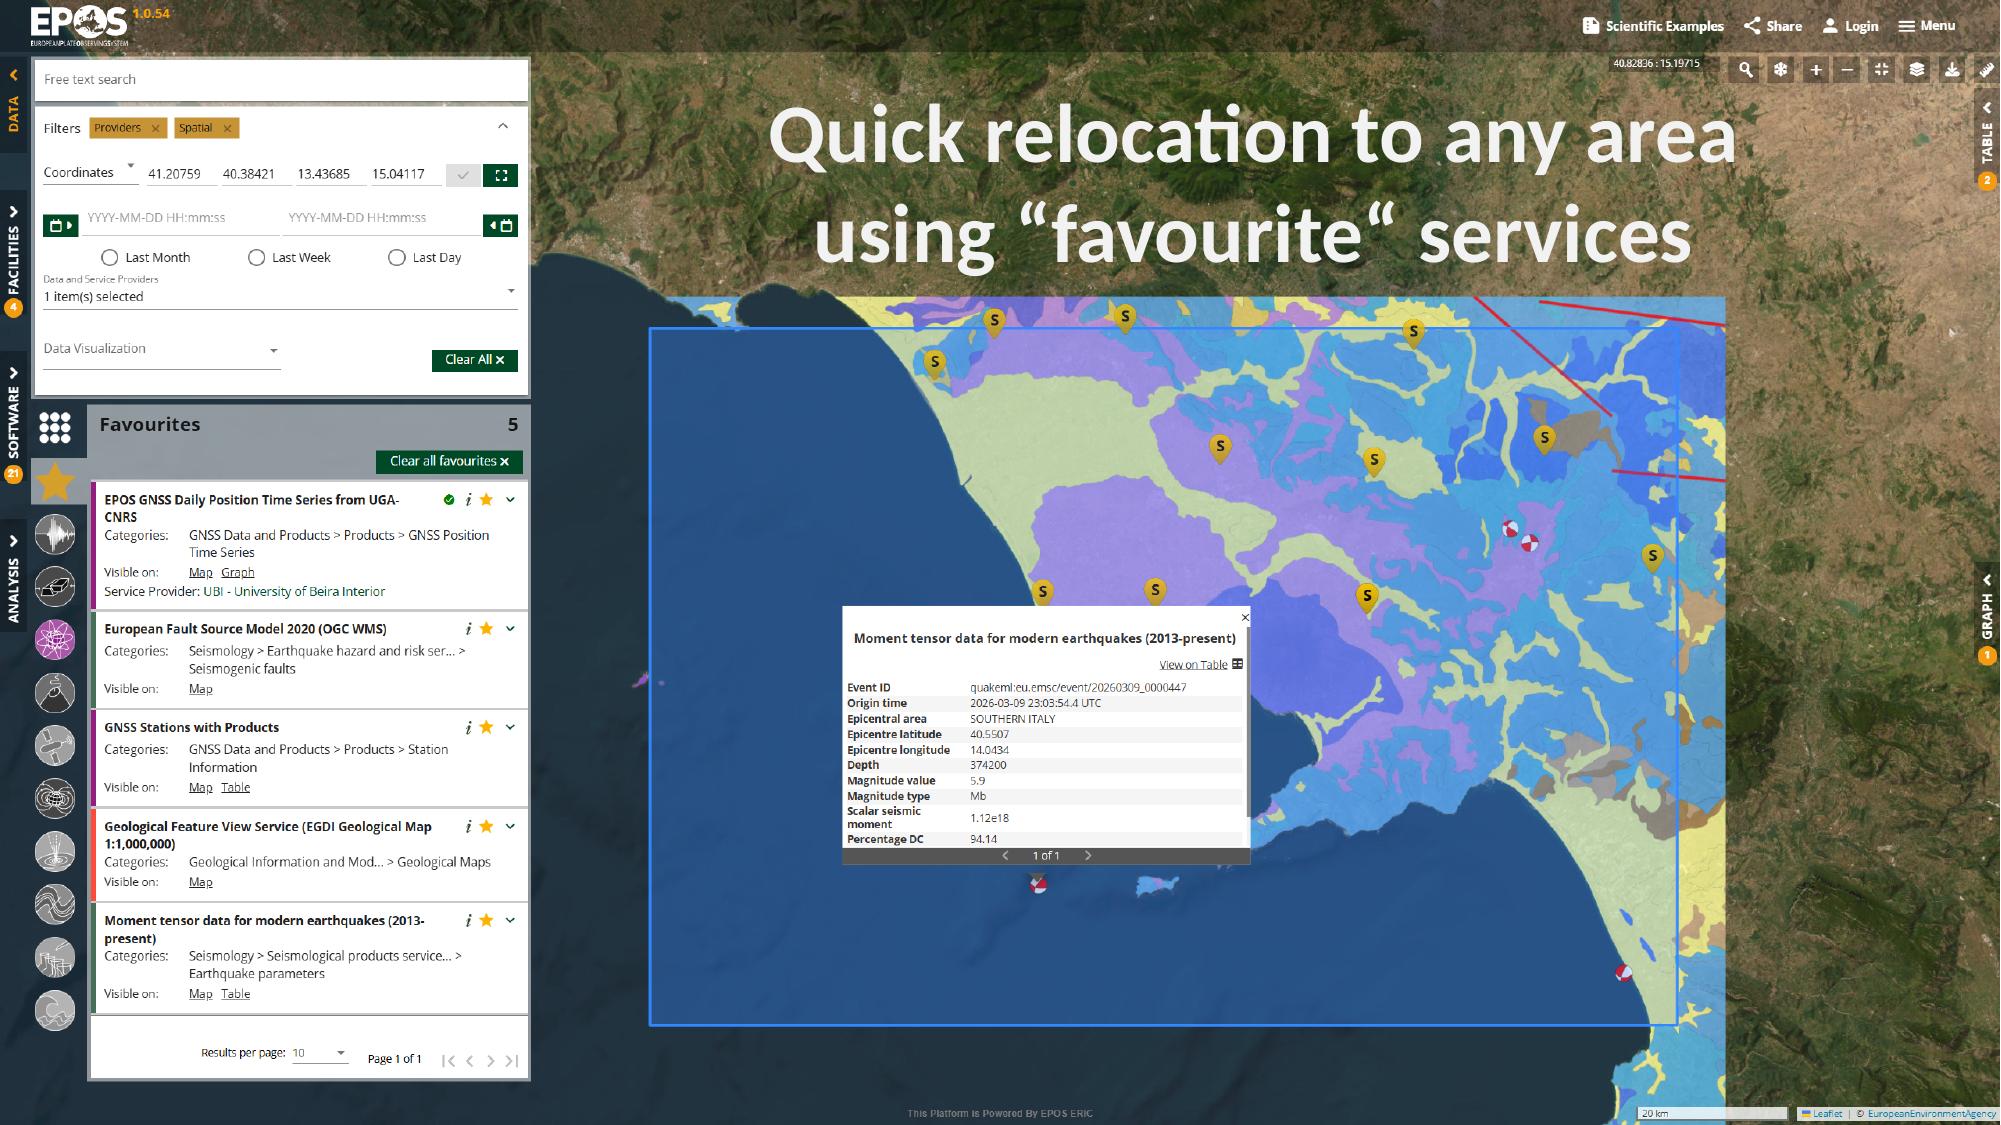Screen dimensions: 2001x1125
Task: Expand the '1 item(s) selected' providers dropdown
Action: point(511,291)
